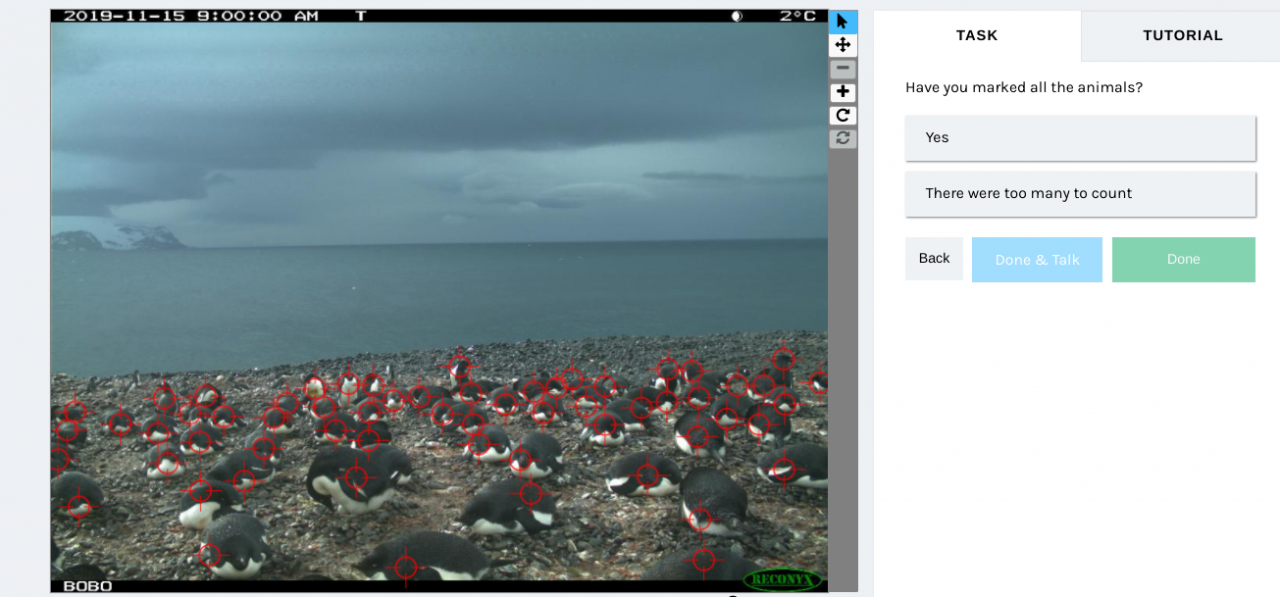This screenshot has width=1280, height=597.
Task: Switch to the TASK tab
Action: (x=977, y=36)
